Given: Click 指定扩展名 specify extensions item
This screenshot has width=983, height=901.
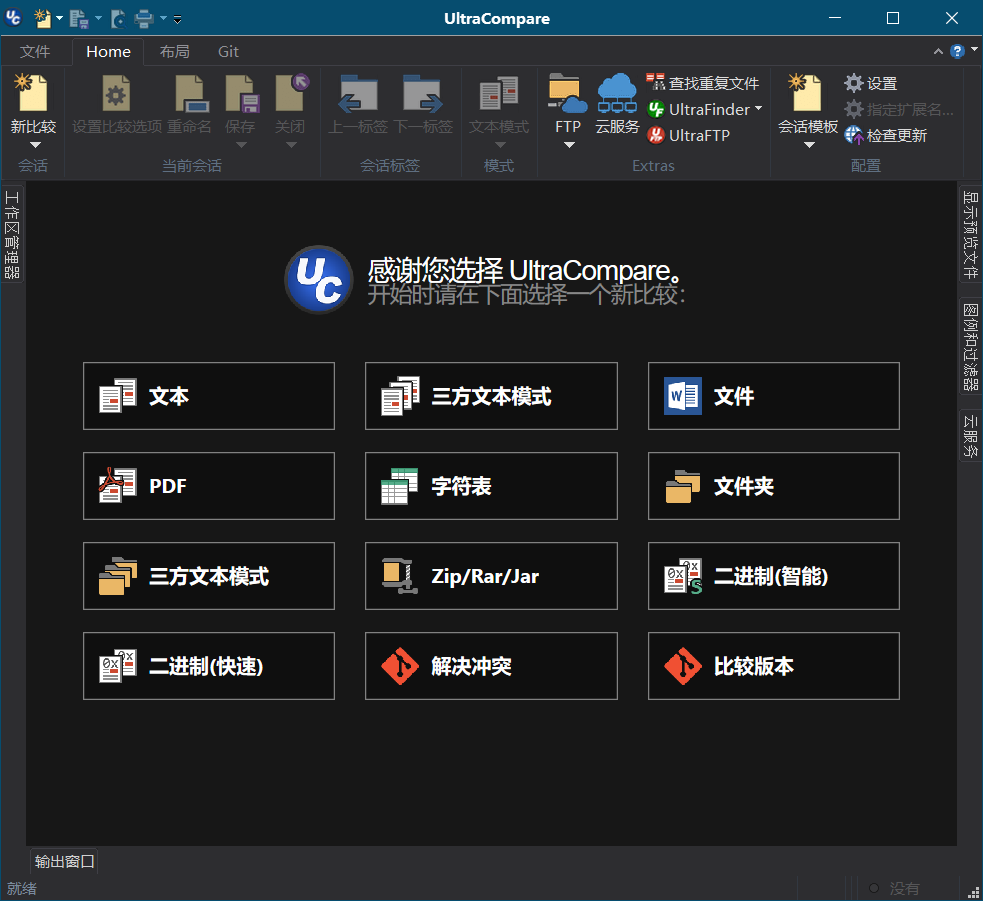Looking at the screenshot, I should pos(898,109).
